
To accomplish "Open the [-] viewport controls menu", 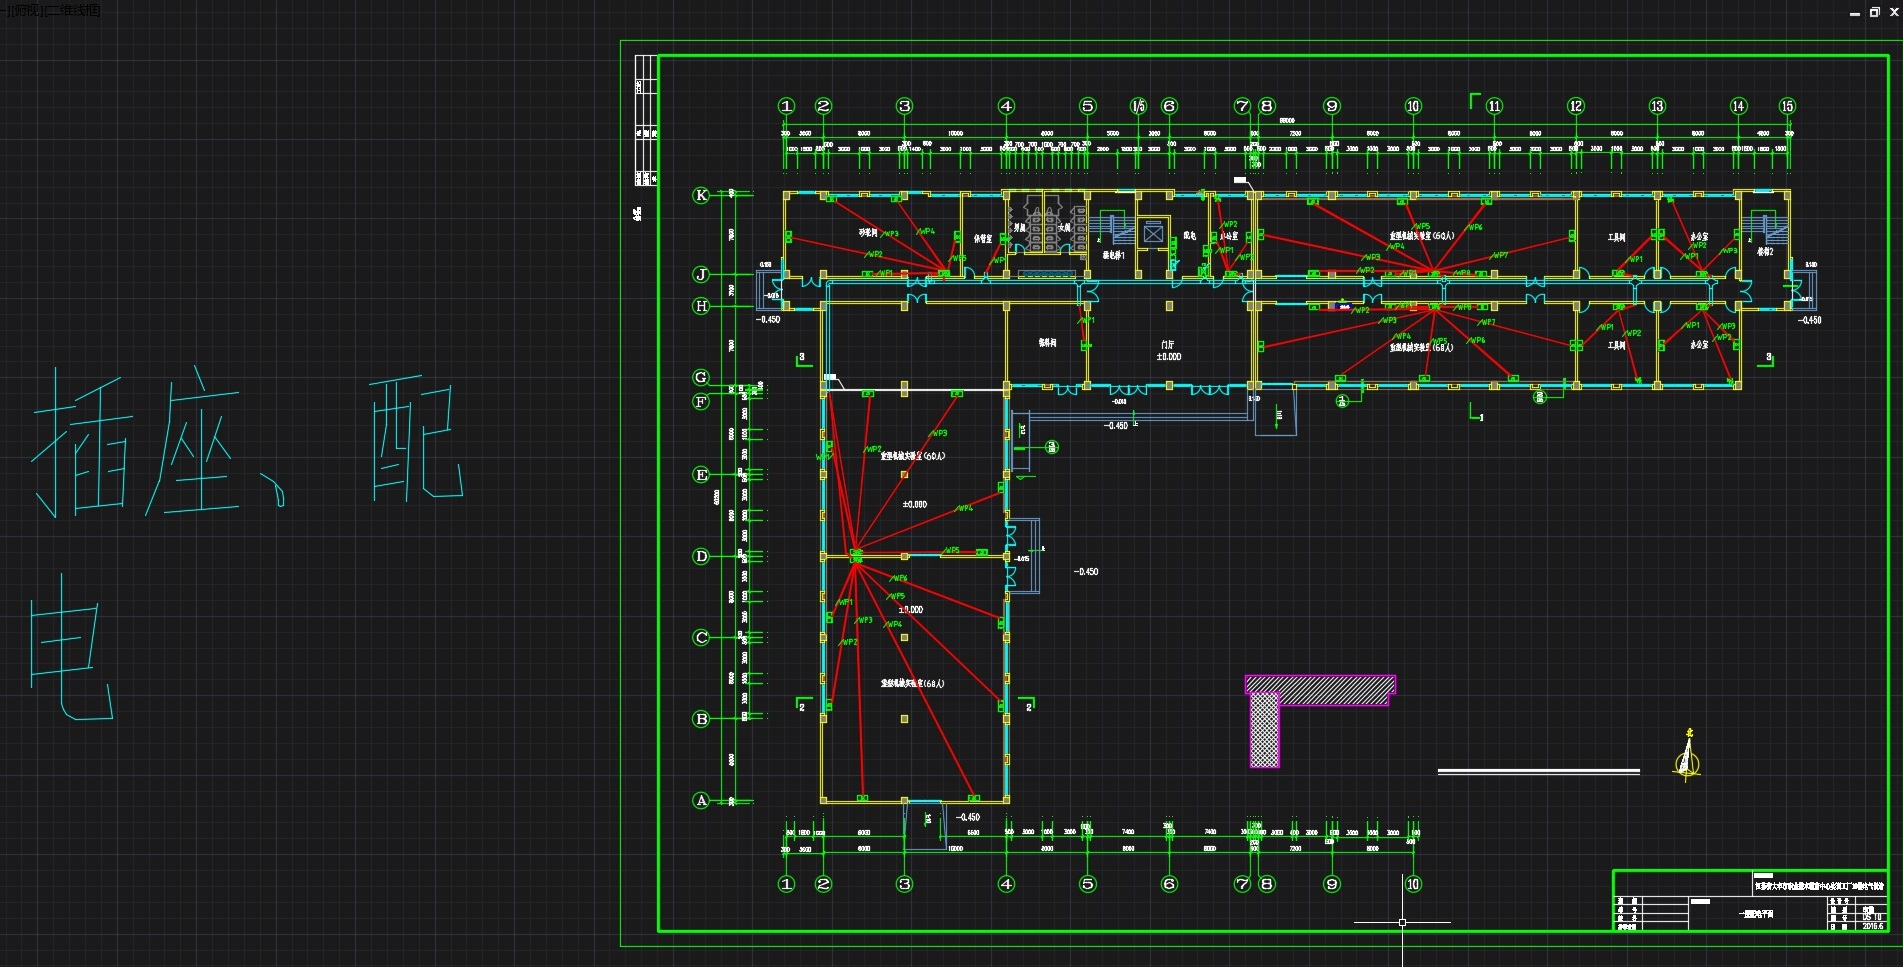I will pyautogui.click(x=6, y=10).
